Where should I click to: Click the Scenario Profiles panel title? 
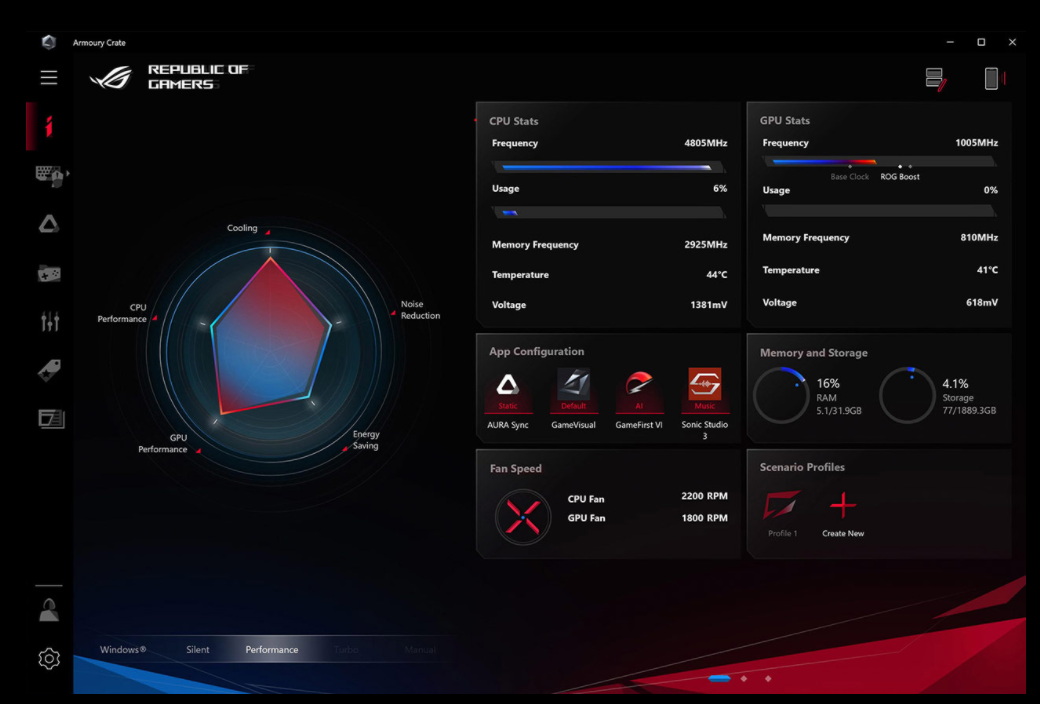(802, 467)
